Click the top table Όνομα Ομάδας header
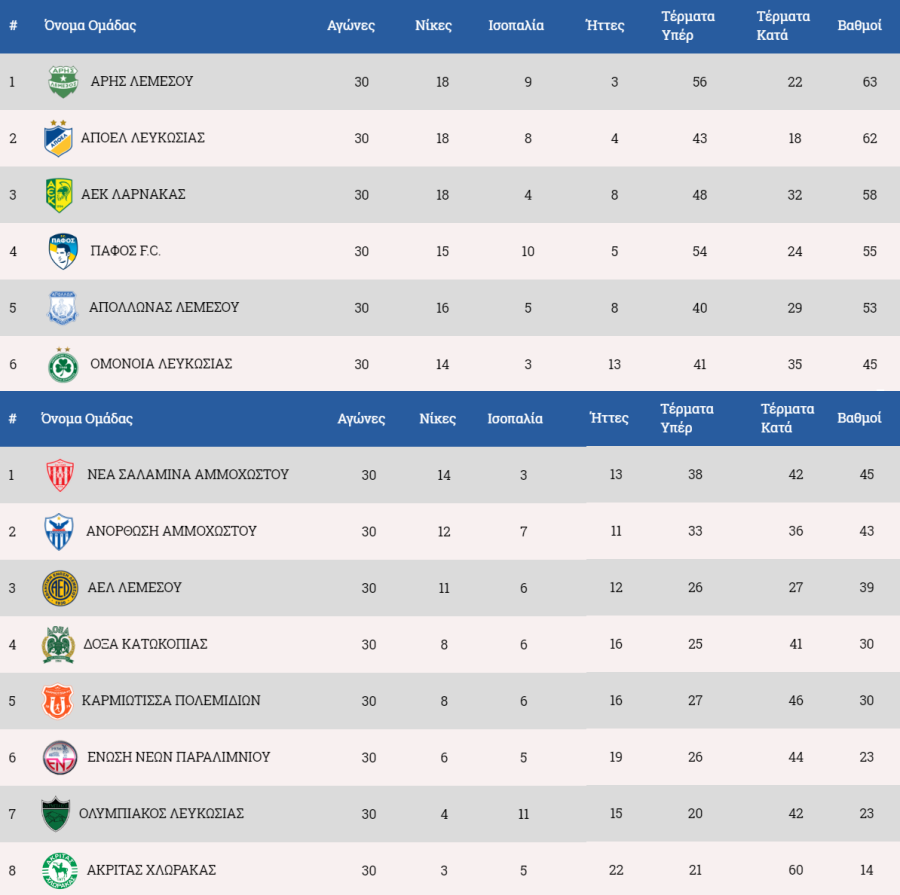Screen dimensions: 900x895 click(90, 25)
